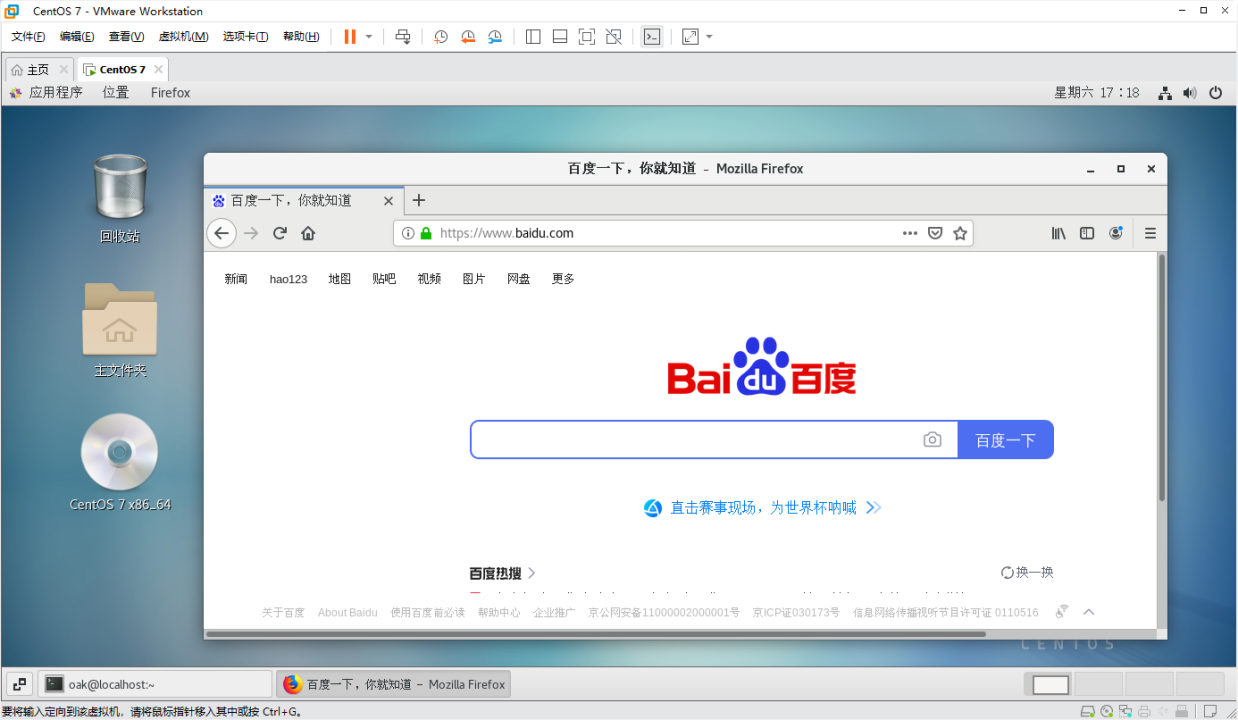Select the 回收站 trash desktop icon
Image resolution: width=1238 pixels, height=720 pixels.
pyautogui.click(x=120, y=198)
